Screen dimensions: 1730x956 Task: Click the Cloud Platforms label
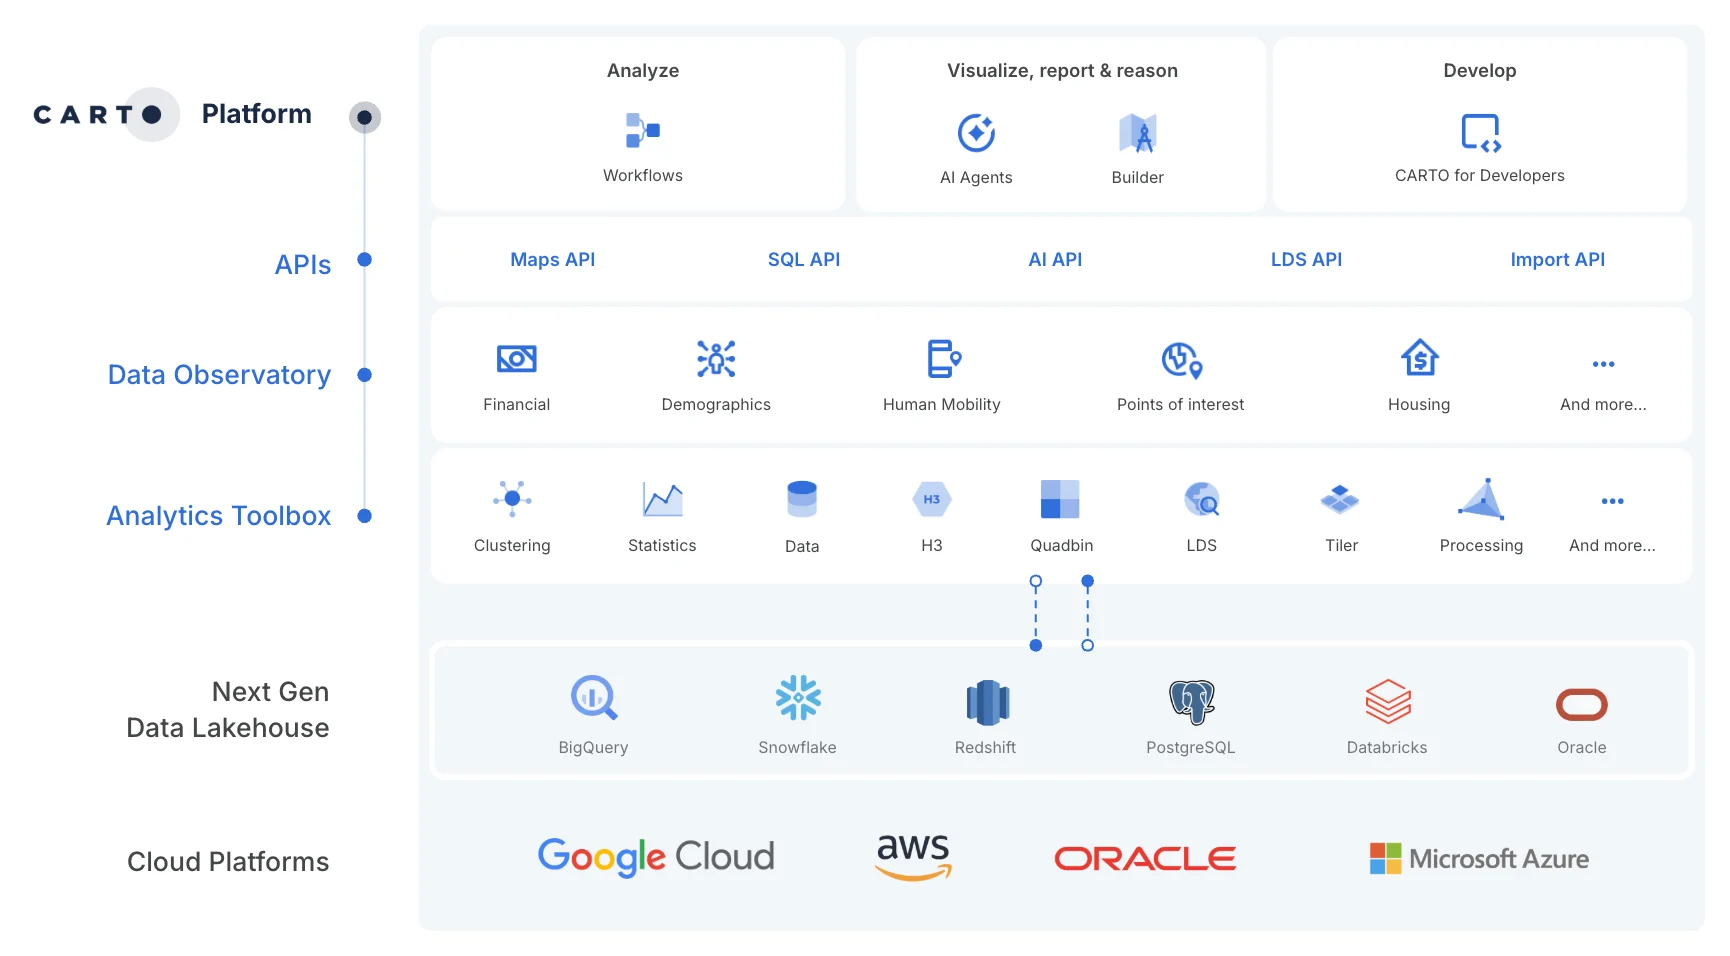(x=228, y=862)
